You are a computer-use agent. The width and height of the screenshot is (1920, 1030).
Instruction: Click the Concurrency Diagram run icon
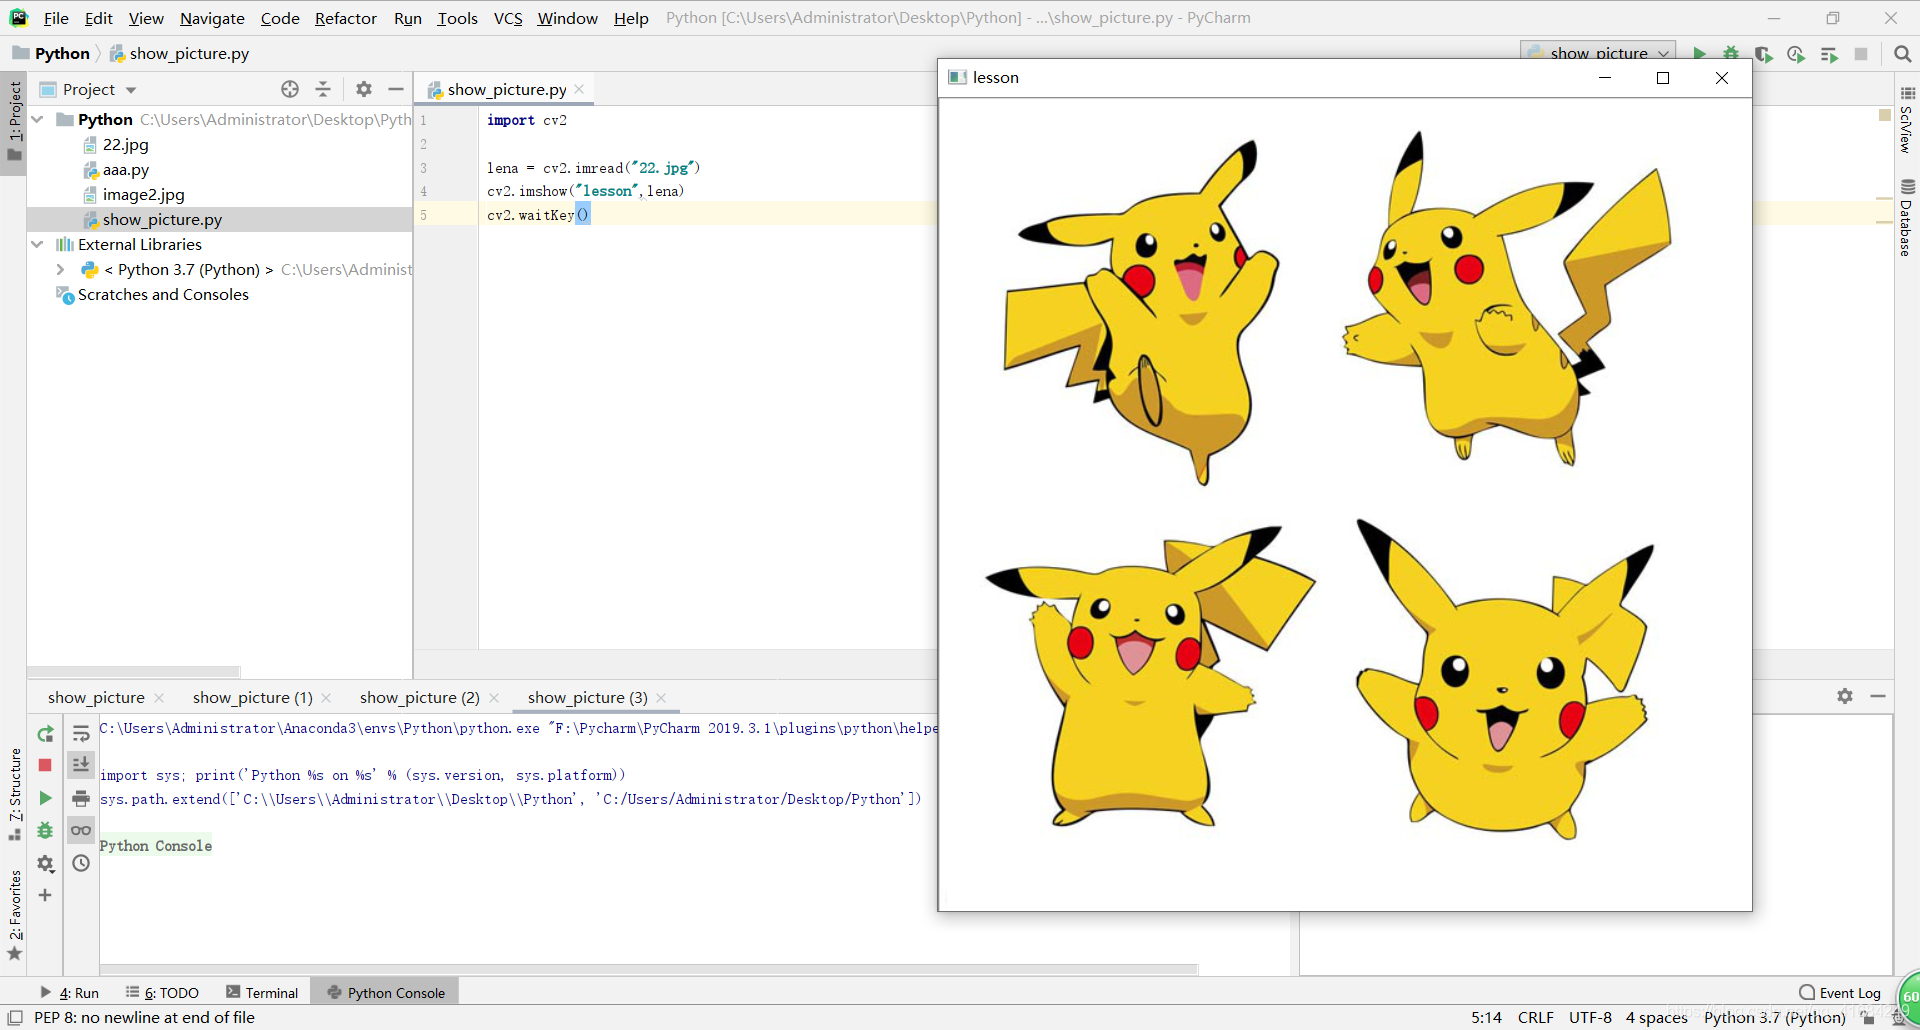pos(1829,54)
